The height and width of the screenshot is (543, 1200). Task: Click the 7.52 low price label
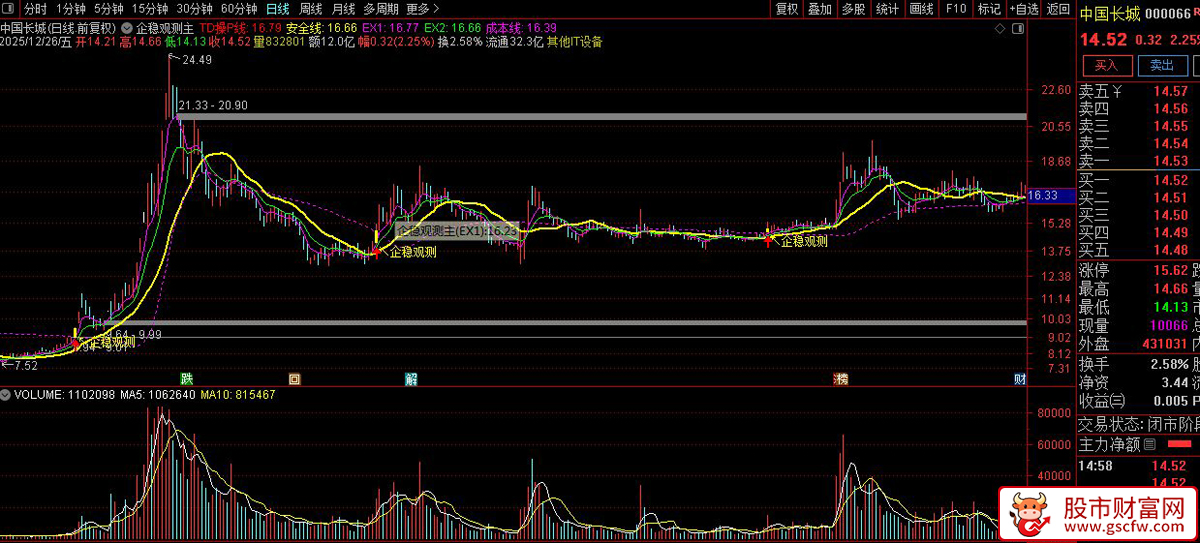(25, 366)
